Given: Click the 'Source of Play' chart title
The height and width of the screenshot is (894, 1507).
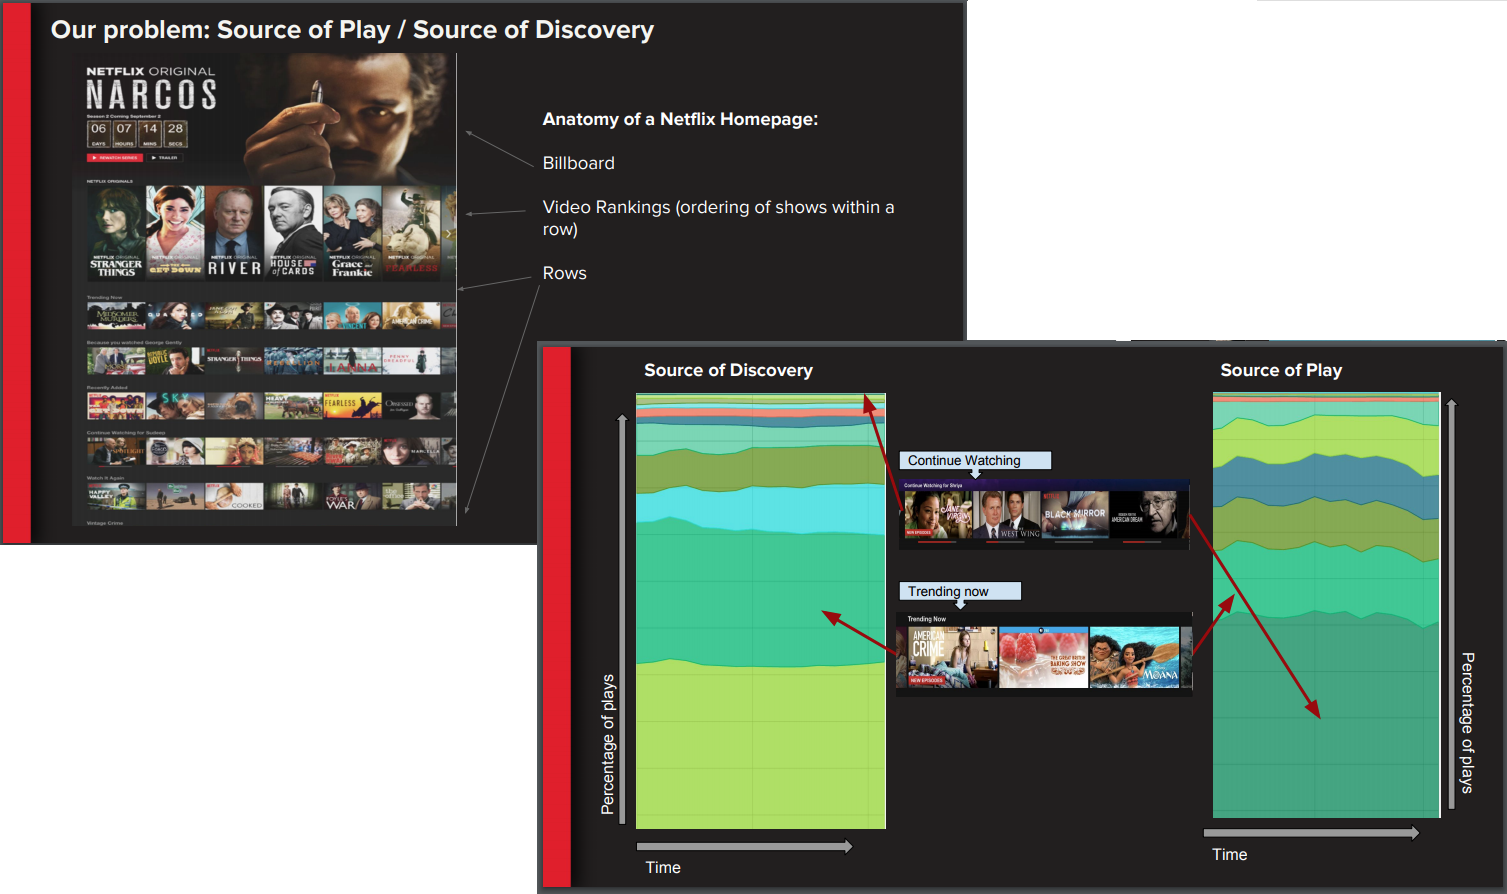Looking at the screenshot, I should click(x=1281, y=370).
